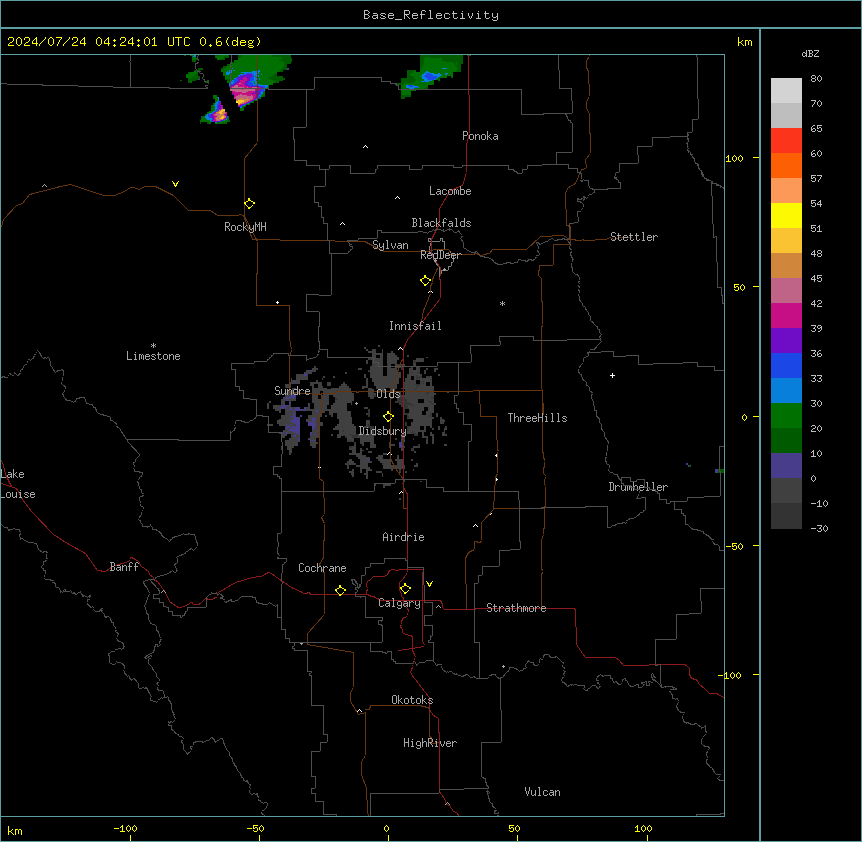
Task: Click the Cochrane label
Action: (x=322, y=568)
